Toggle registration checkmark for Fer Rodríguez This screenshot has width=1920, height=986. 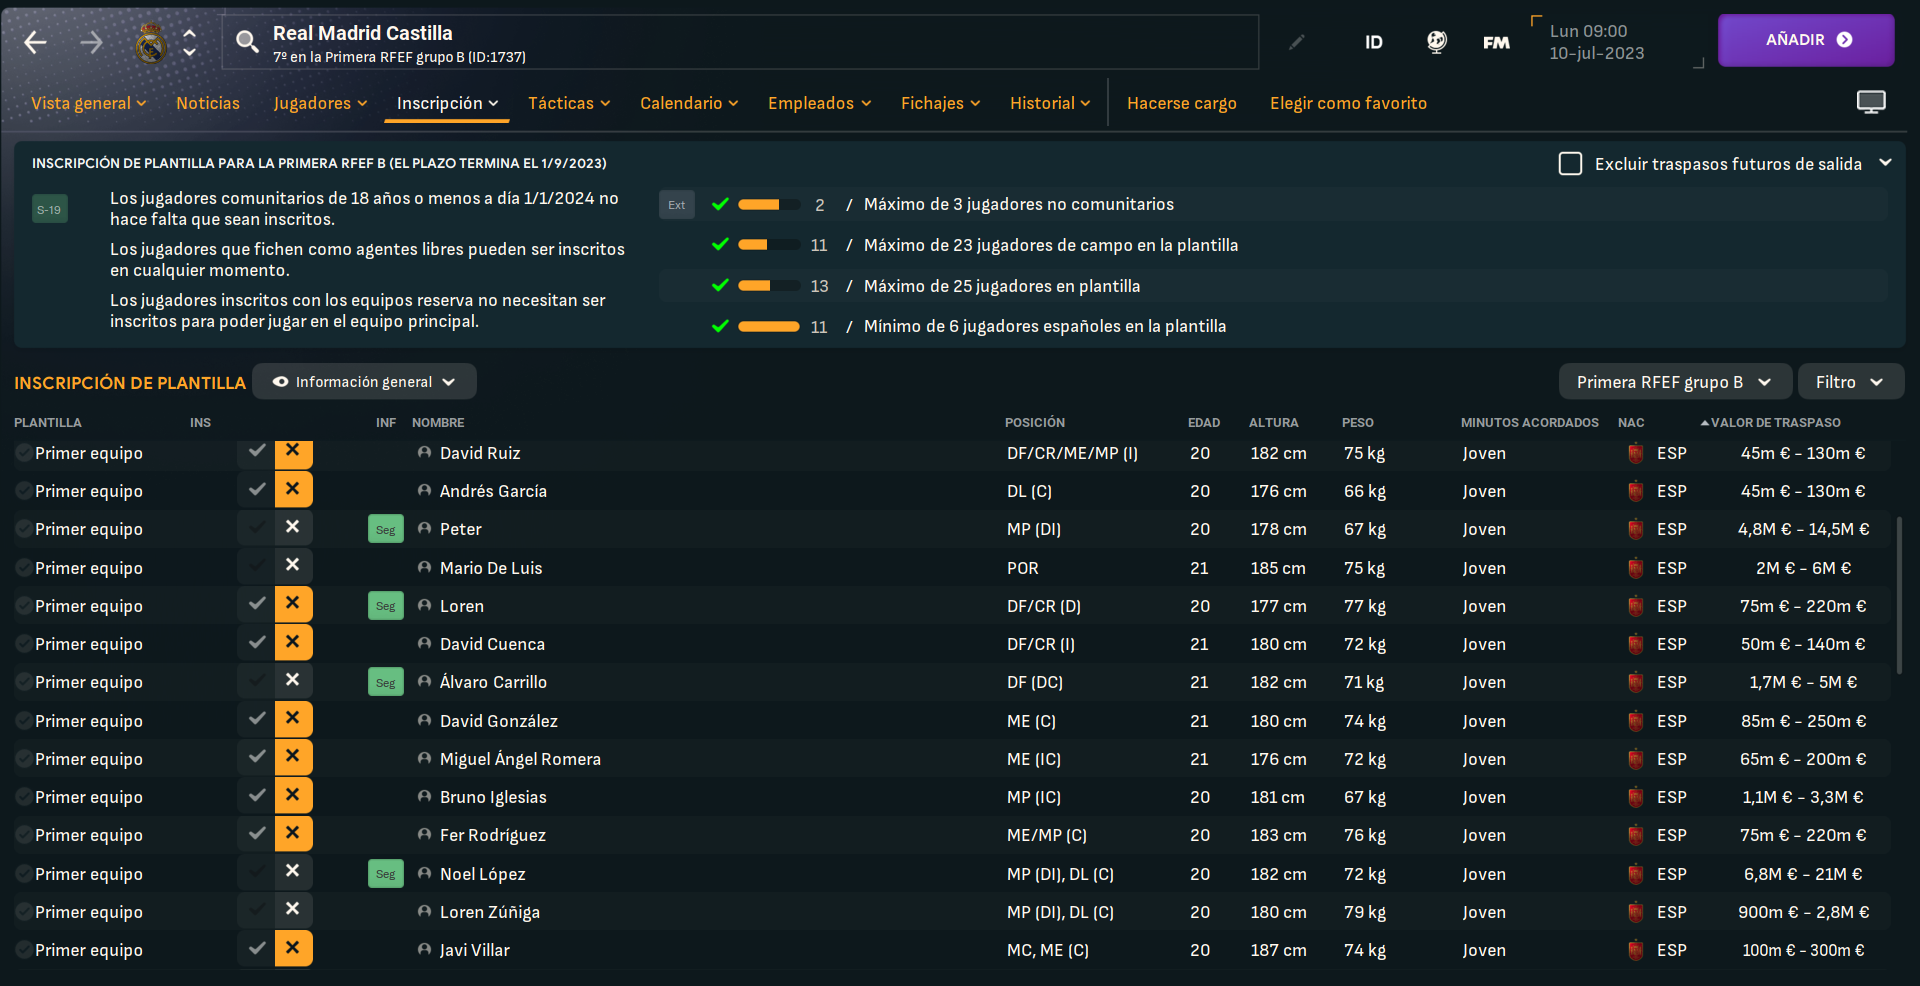(257, 834)
